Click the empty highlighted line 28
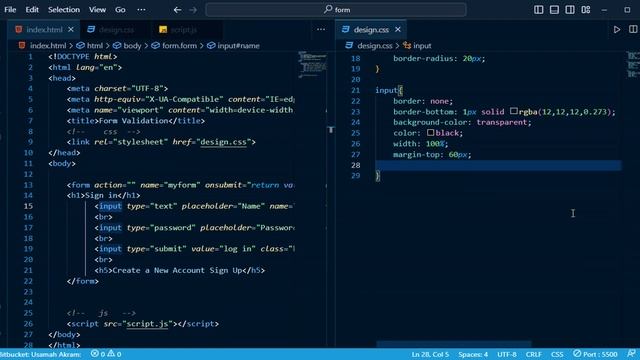This screenshot has width=640, height=360. pyautogui.click(x=498, y=165)
